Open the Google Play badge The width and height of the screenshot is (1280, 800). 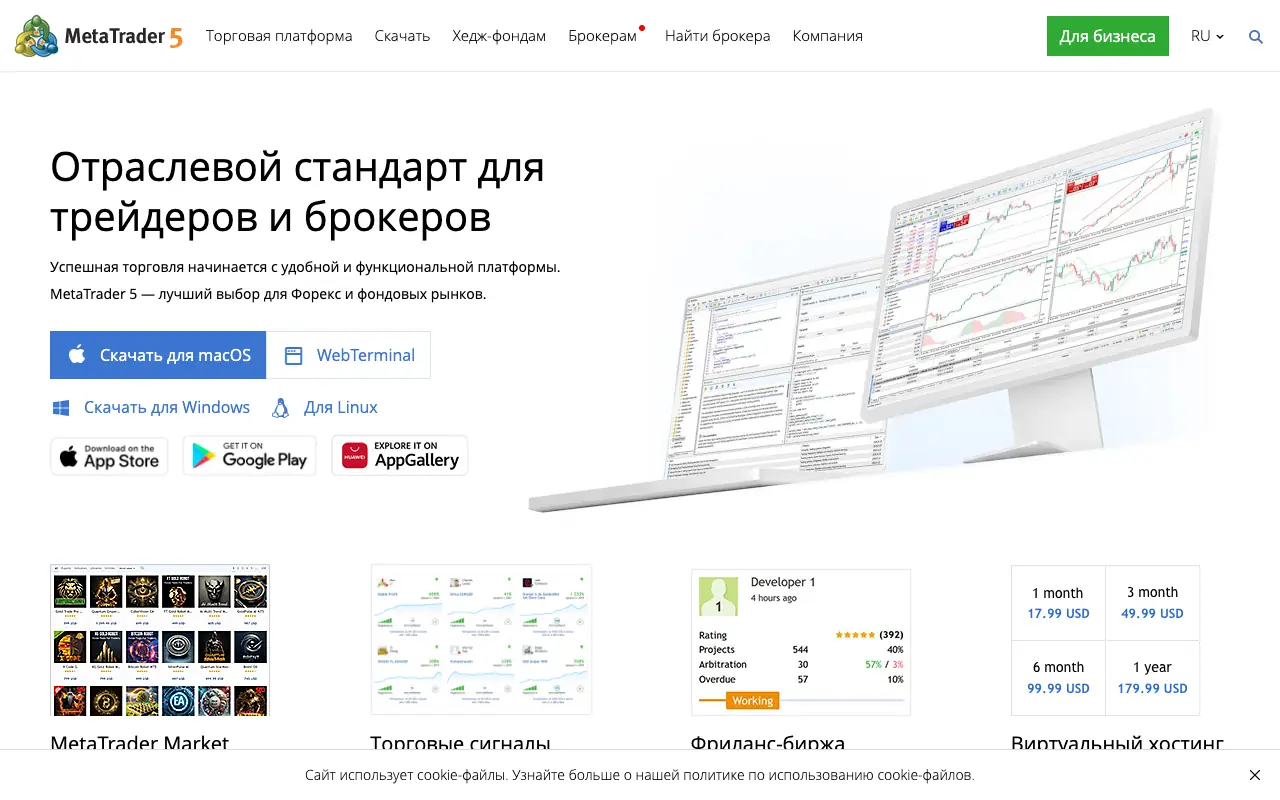250,456
